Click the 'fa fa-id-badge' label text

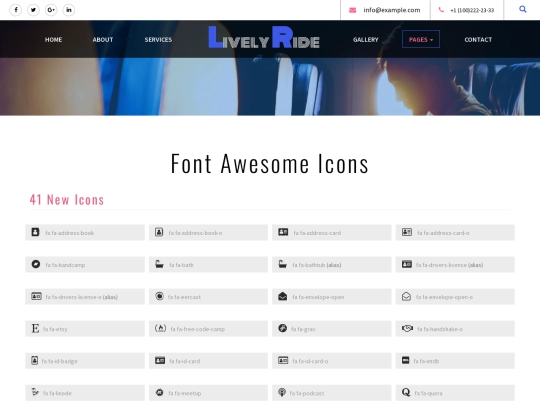59,361
